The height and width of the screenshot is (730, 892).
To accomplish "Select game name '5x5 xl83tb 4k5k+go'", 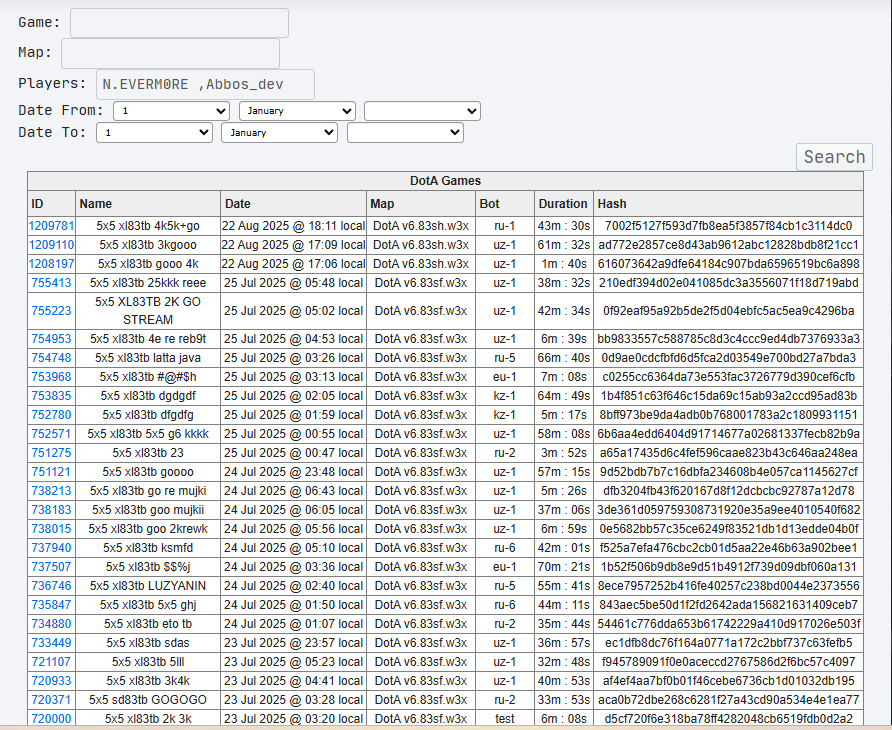I will pyautogui.click(x=148, y=226).
